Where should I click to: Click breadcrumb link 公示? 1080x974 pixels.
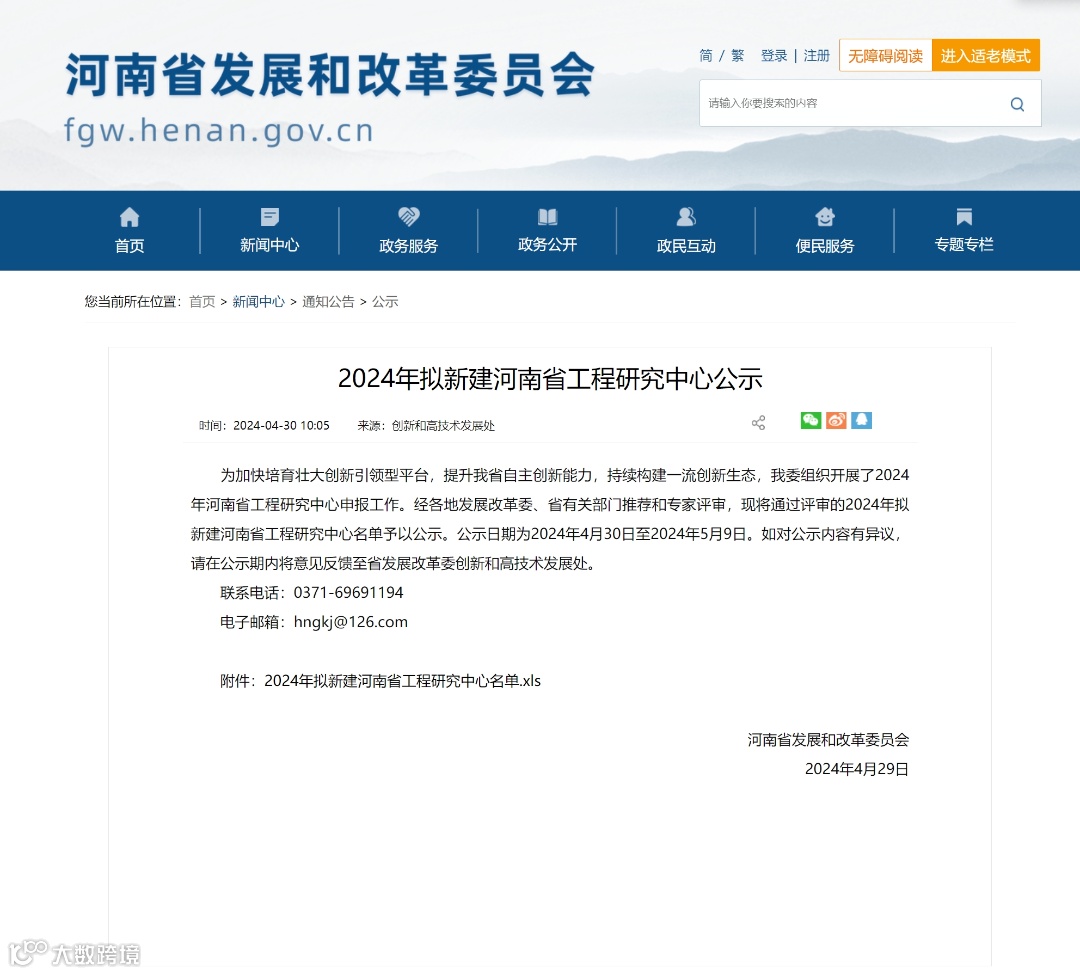(385, 302)
